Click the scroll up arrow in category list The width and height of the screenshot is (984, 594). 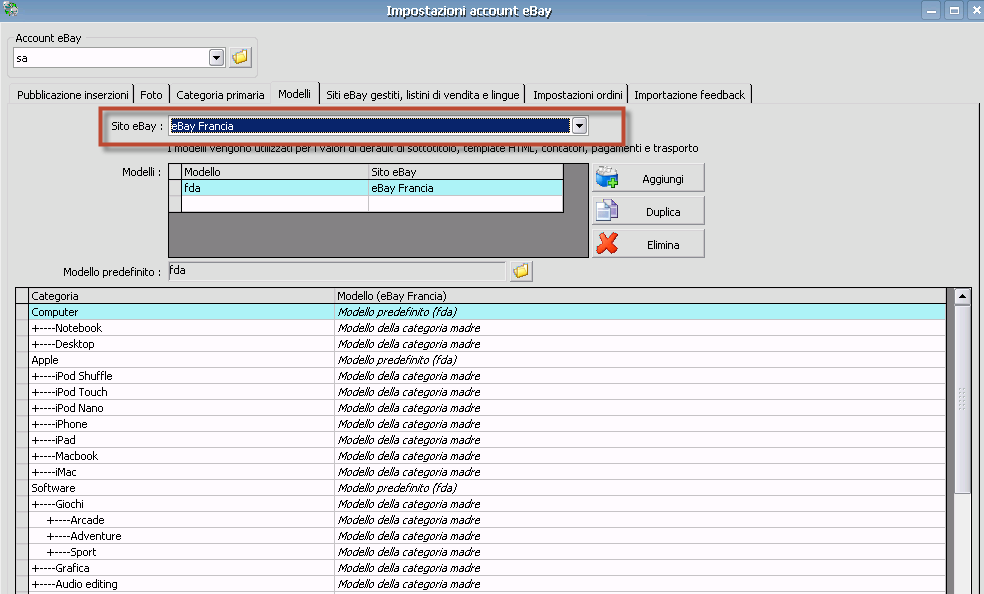click(962, 296)
